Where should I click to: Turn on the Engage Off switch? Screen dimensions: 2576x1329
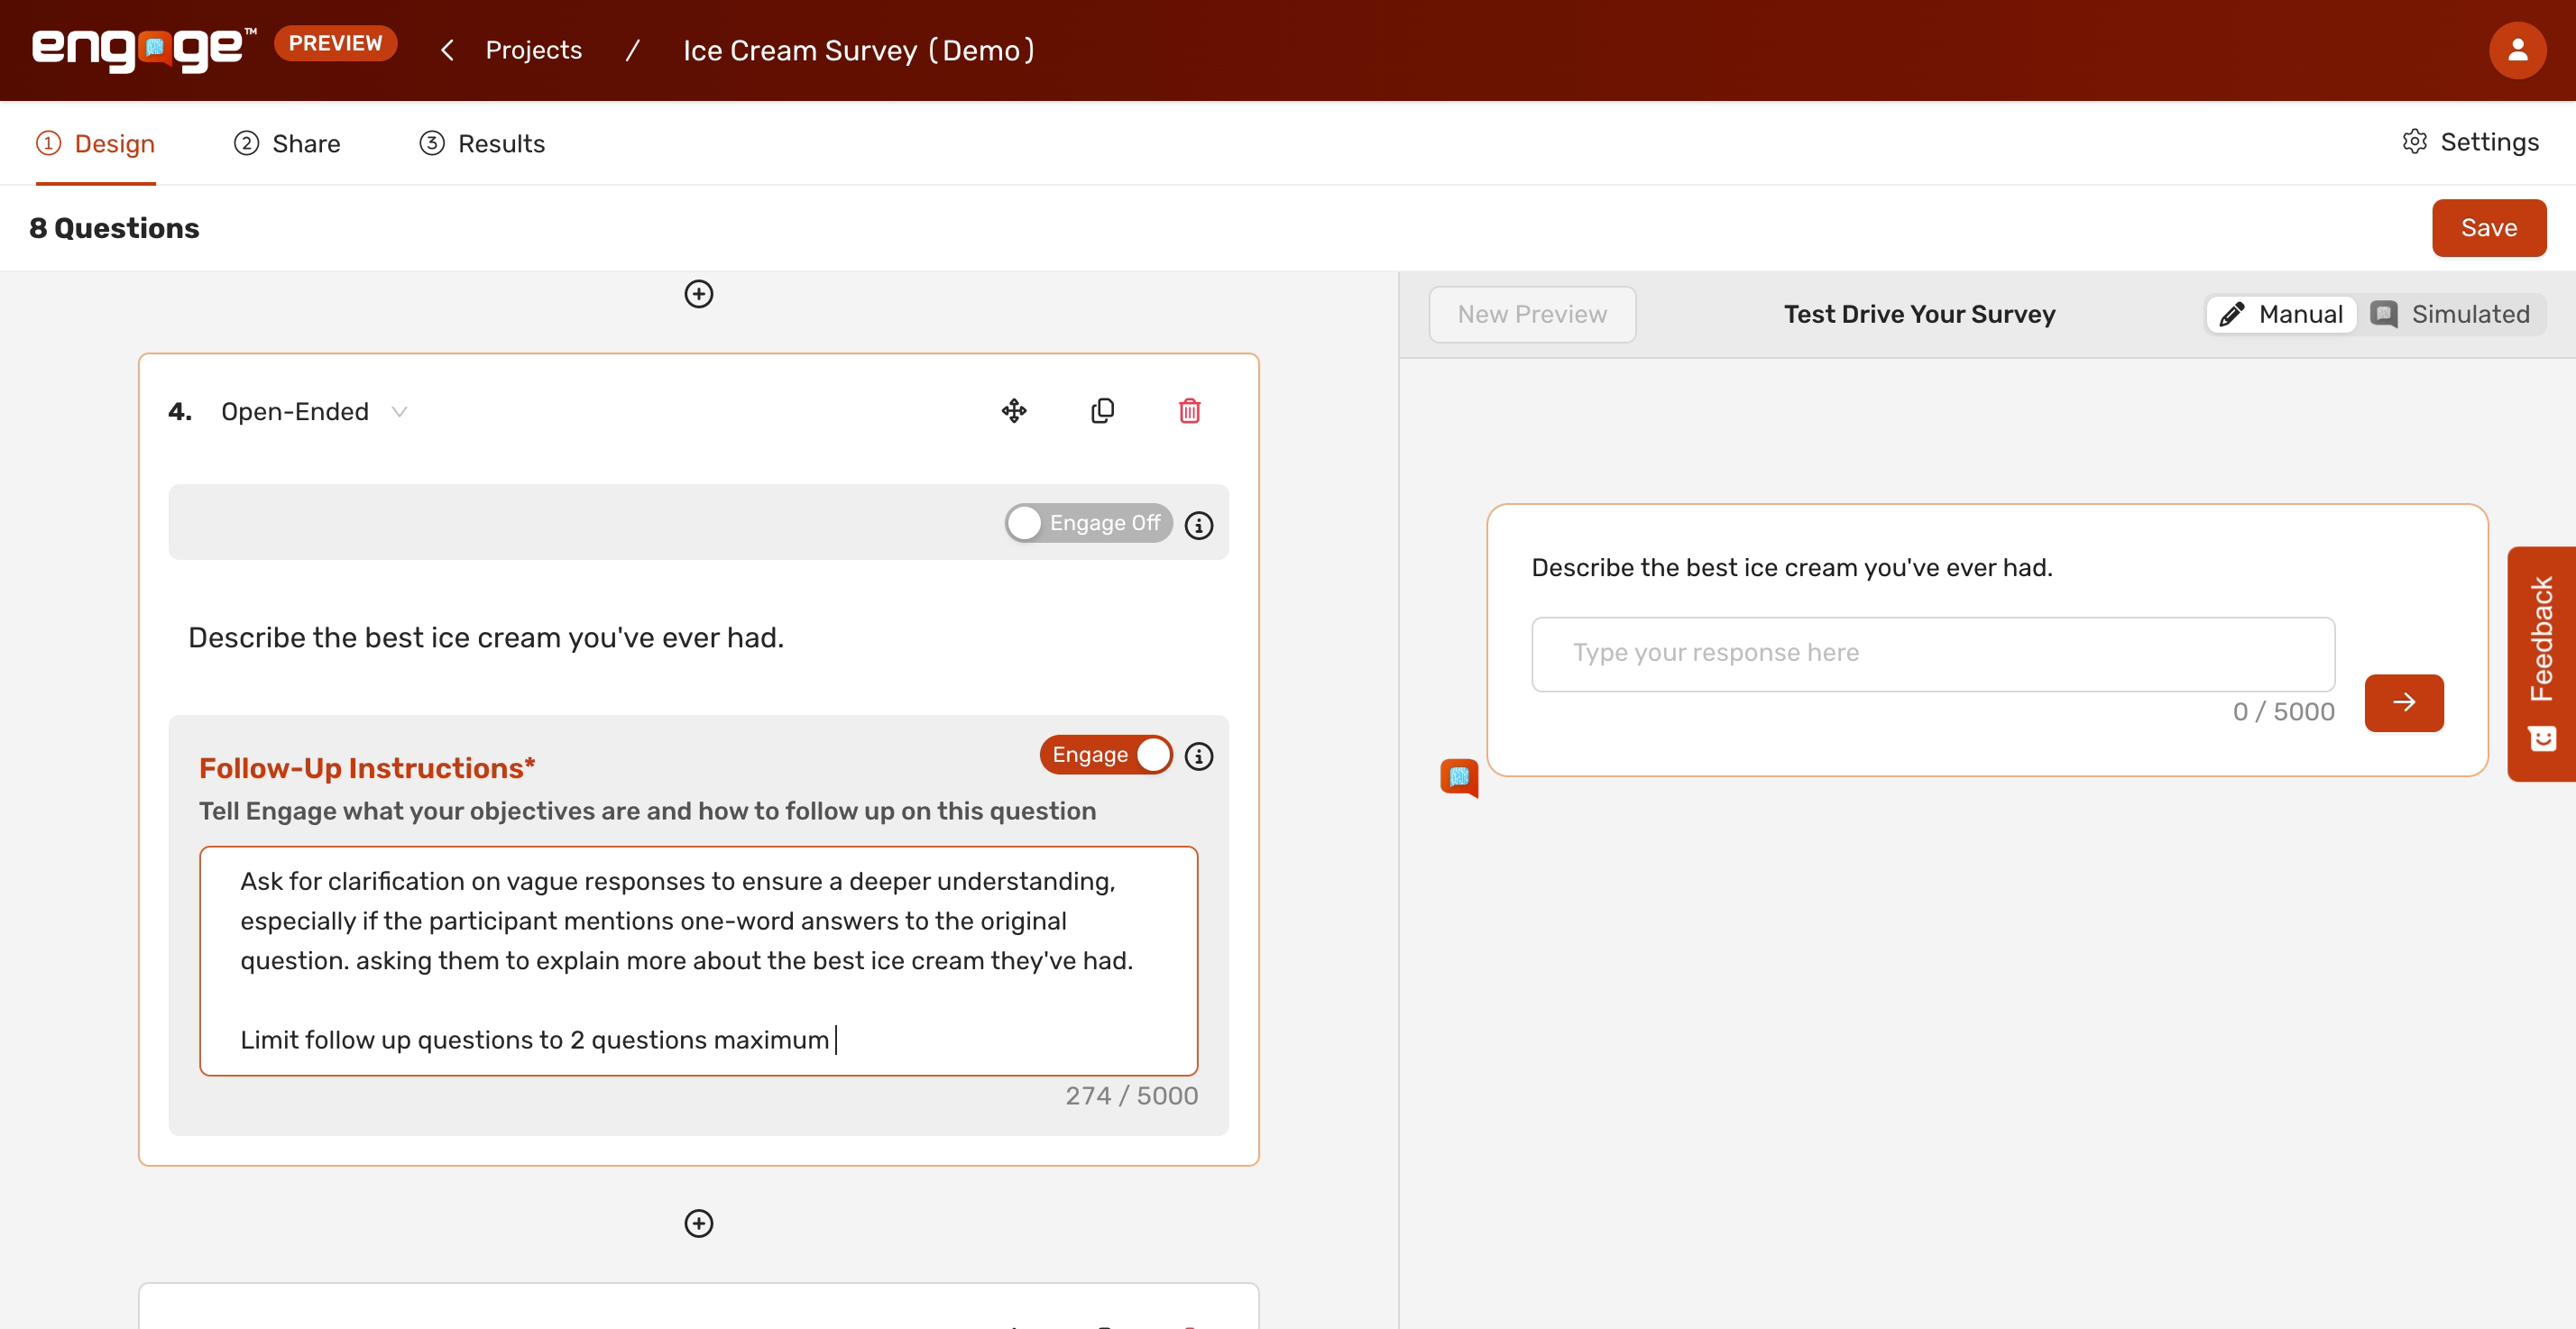tap(1088, 523)
